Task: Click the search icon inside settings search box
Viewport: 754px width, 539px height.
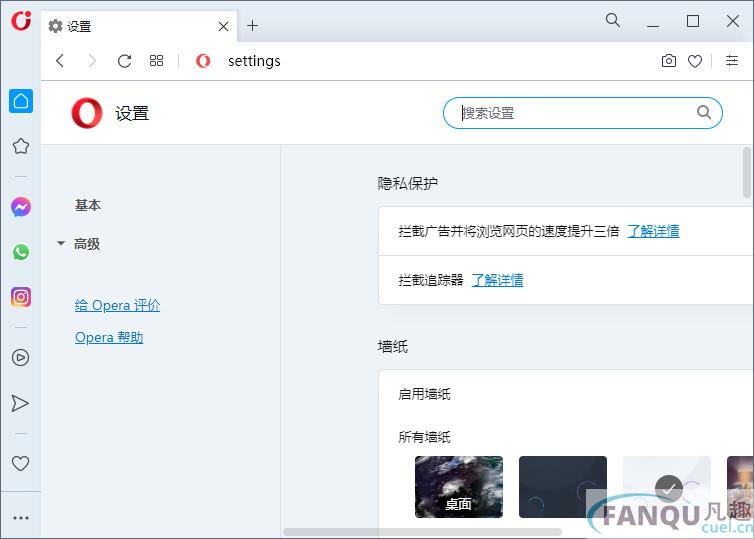Action: pyautogui.click(x=704, y=113)
